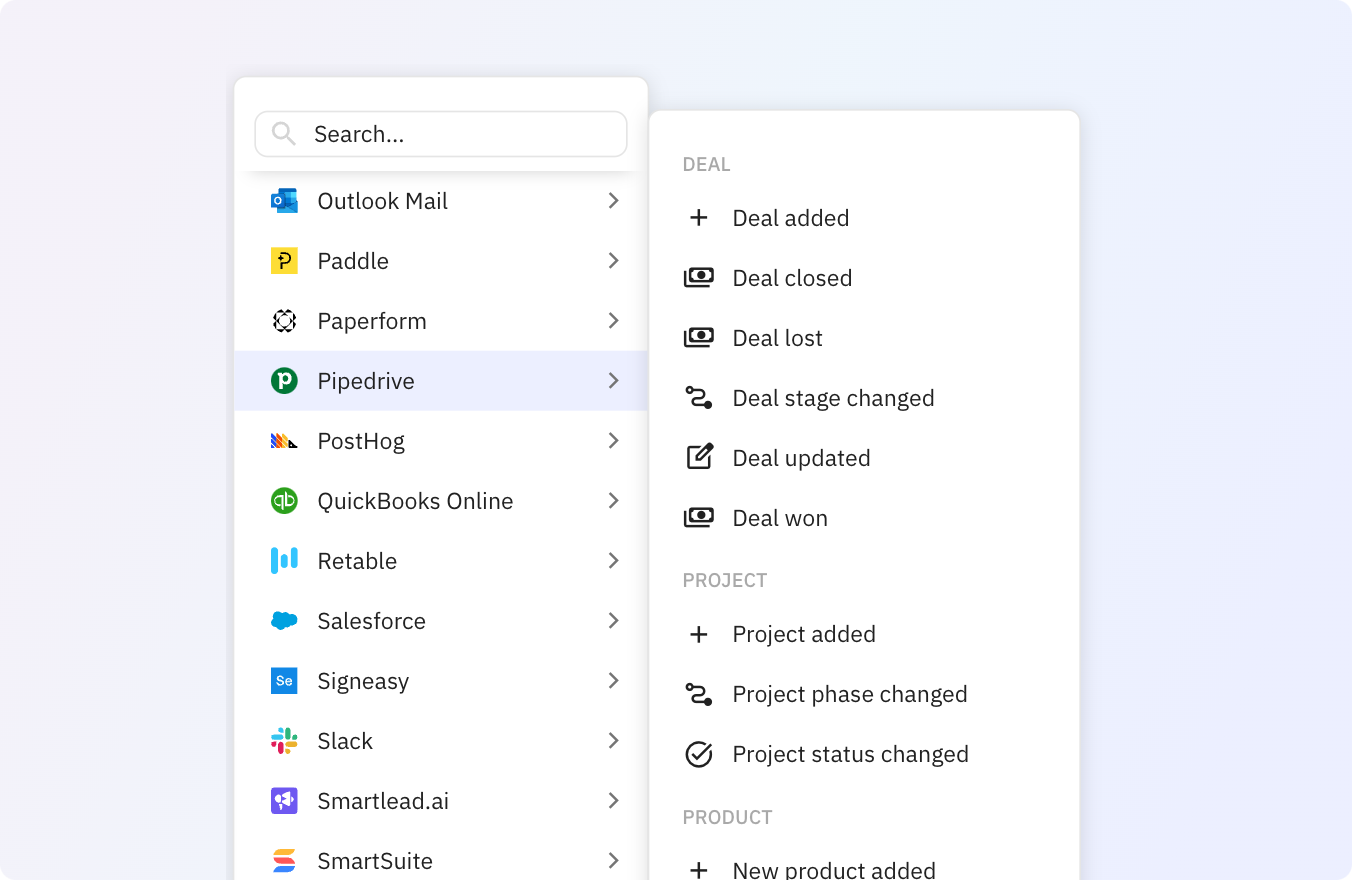Click the plus icon beside Deal added
Screen dimensions: 1352x880
(699, 218)
